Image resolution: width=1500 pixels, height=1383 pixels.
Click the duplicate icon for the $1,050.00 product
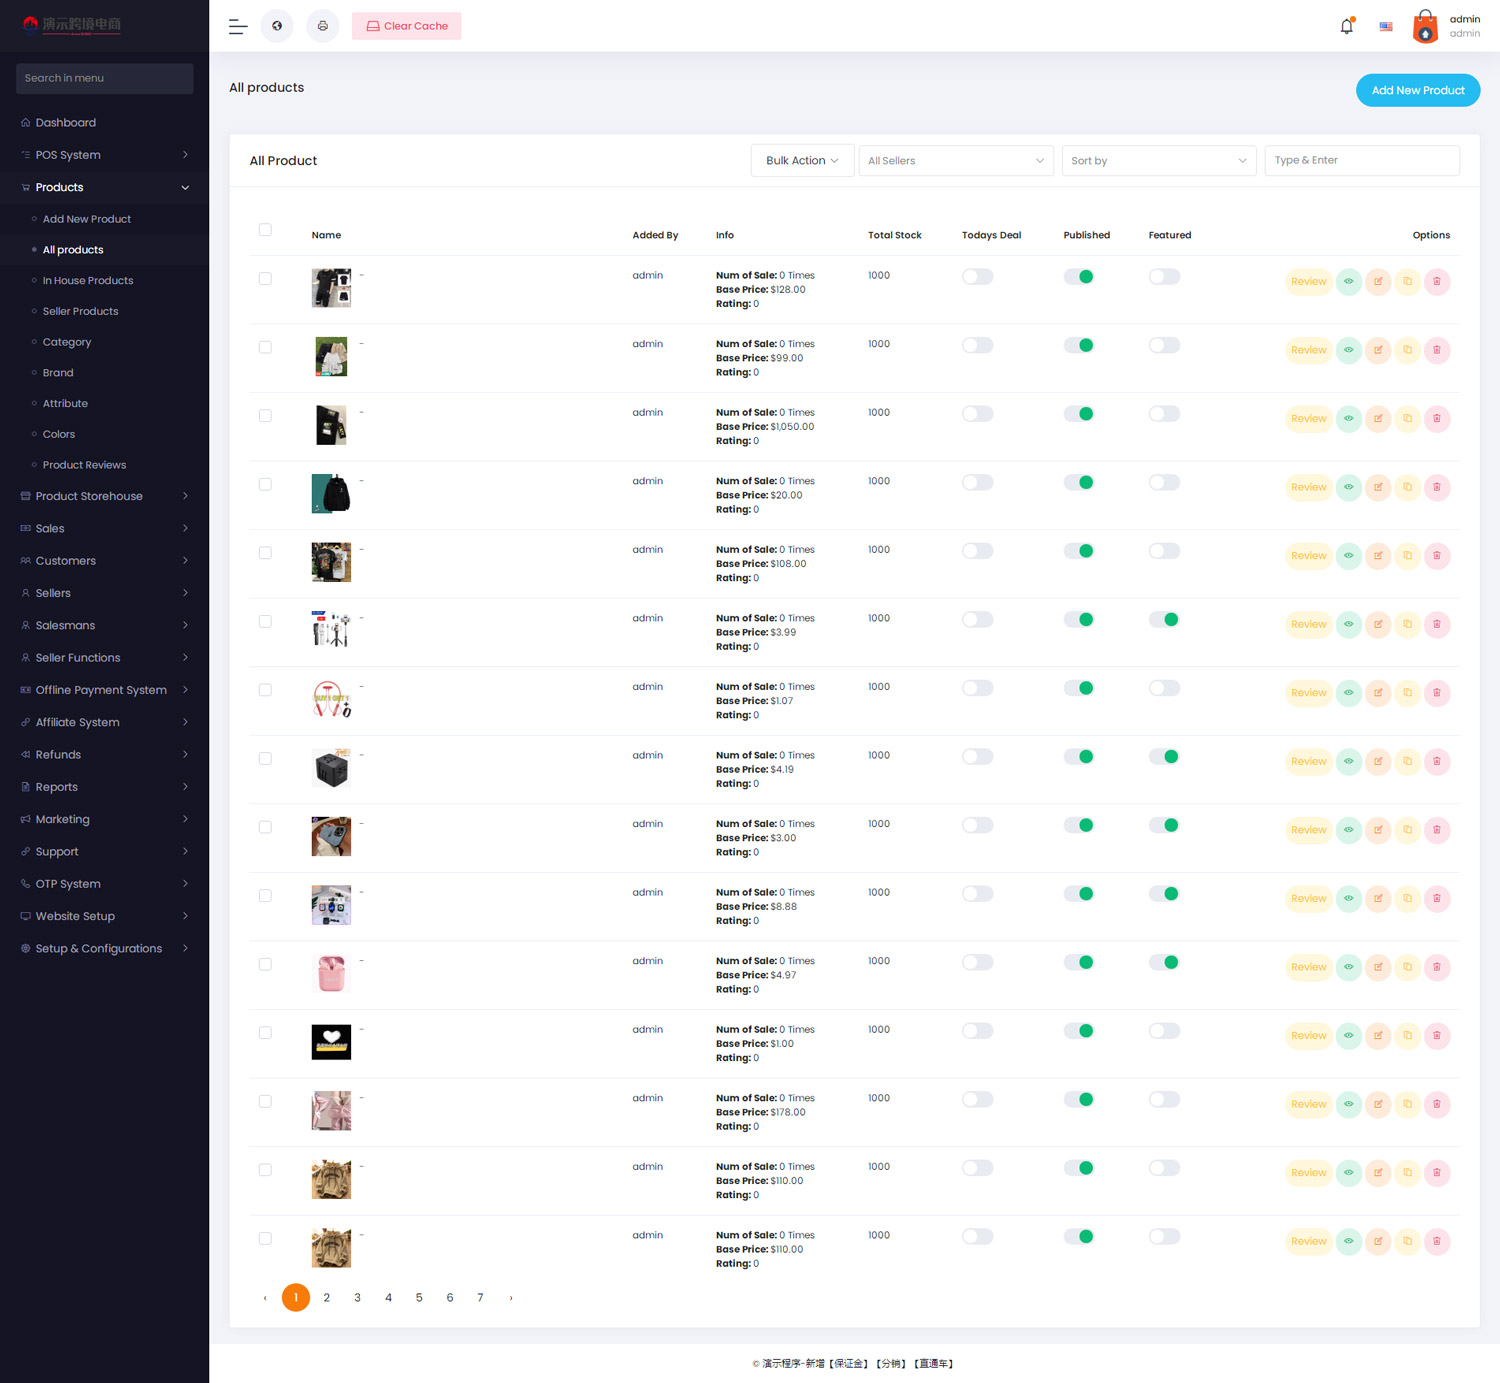click(1407, 419)
